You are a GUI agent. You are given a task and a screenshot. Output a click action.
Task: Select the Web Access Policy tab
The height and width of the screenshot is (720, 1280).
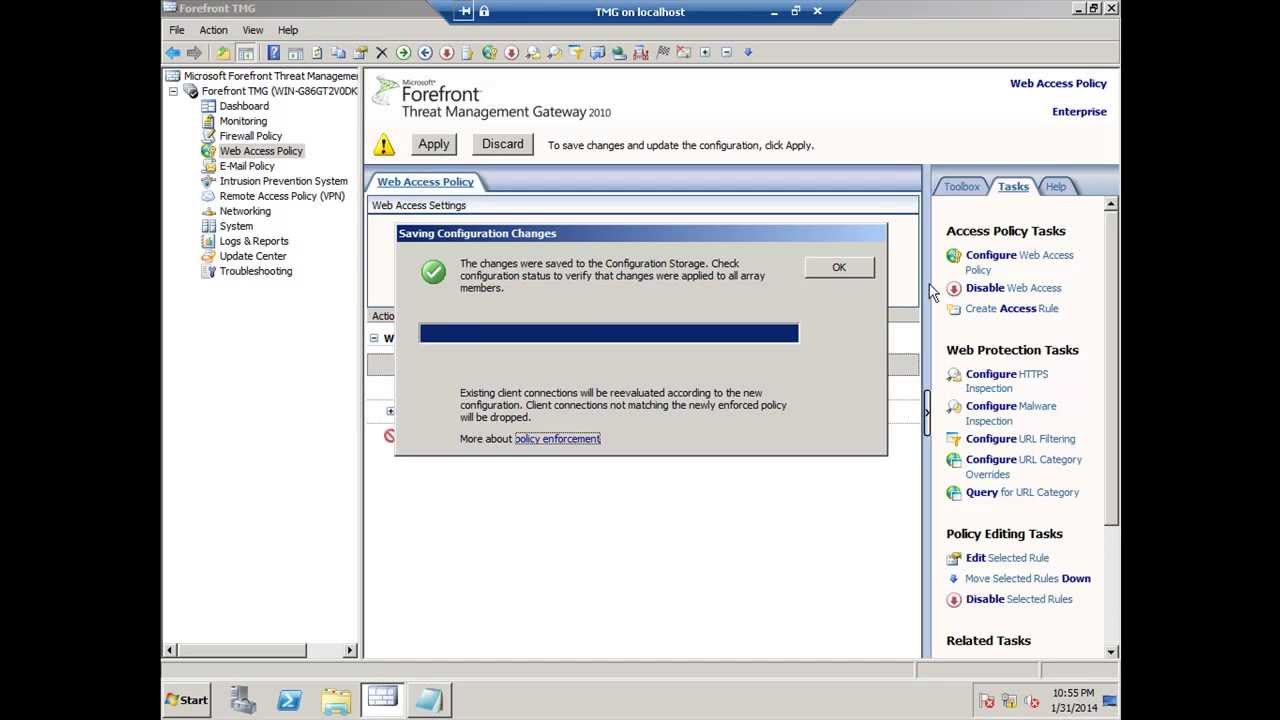point(425,182)
